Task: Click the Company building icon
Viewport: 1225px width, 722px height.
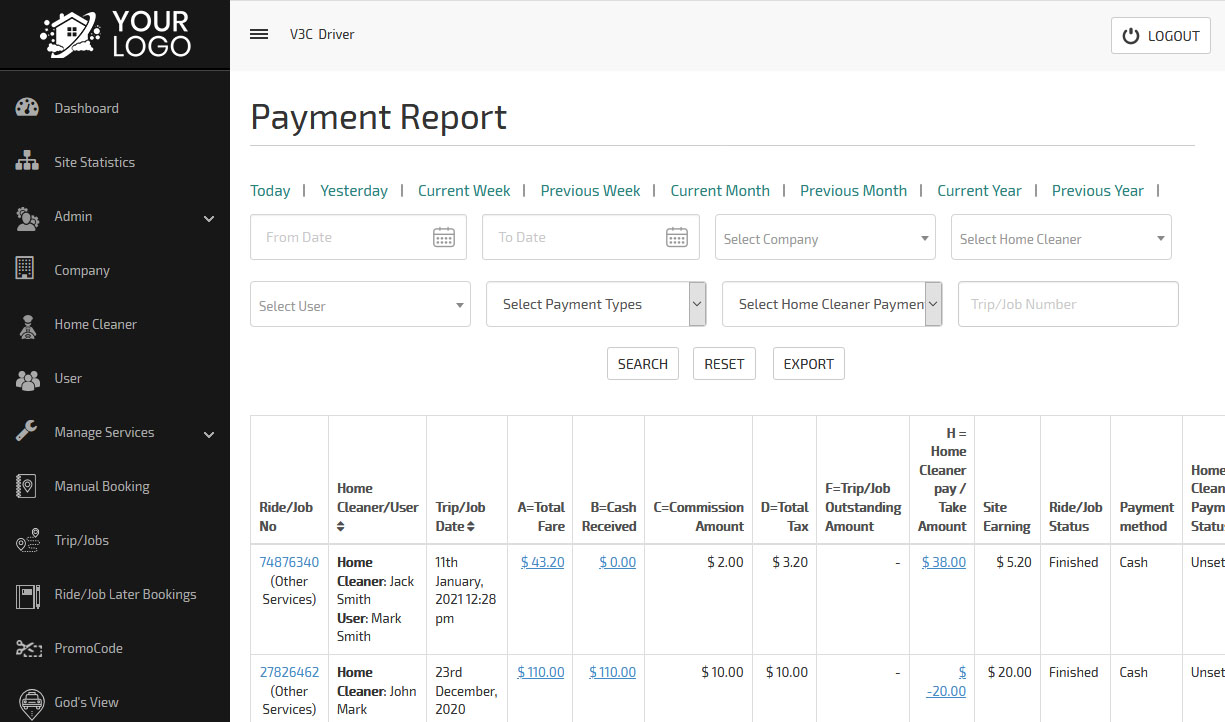Action: tap(26, 269)
